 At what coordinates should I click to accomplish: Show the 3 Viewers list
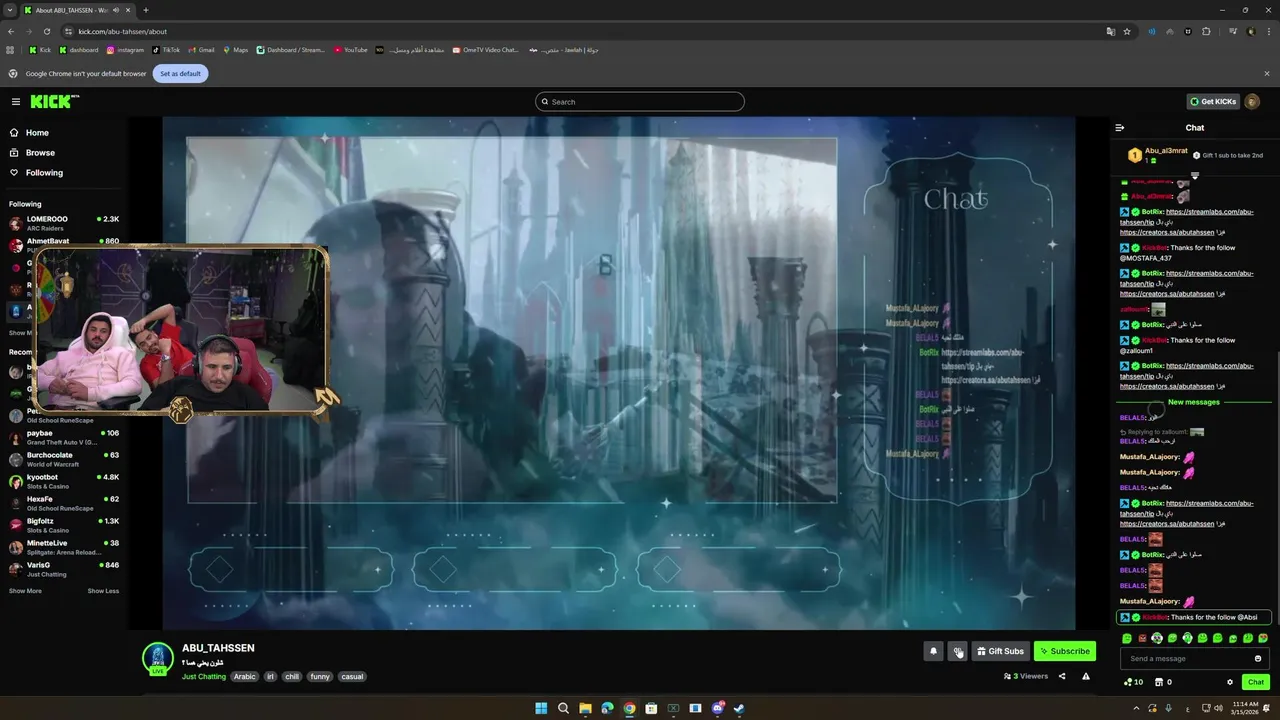(1026, 677)
